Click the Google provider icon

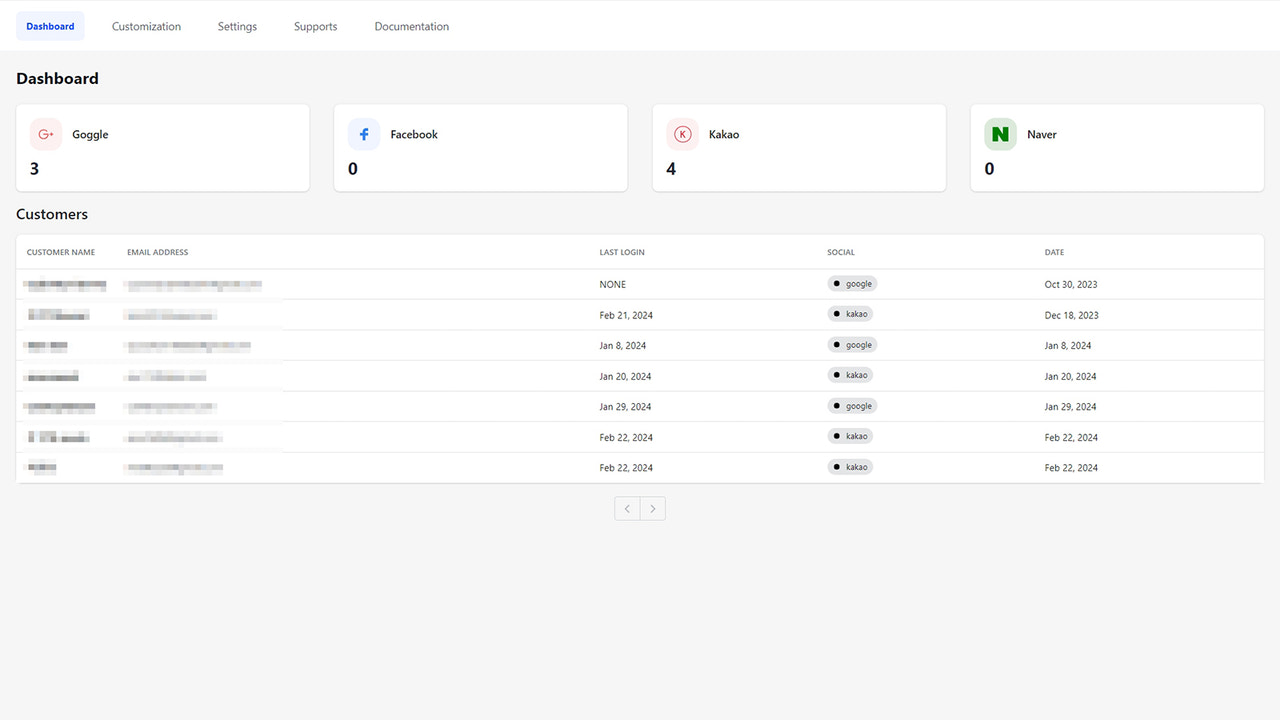click(x=45, y=133)
